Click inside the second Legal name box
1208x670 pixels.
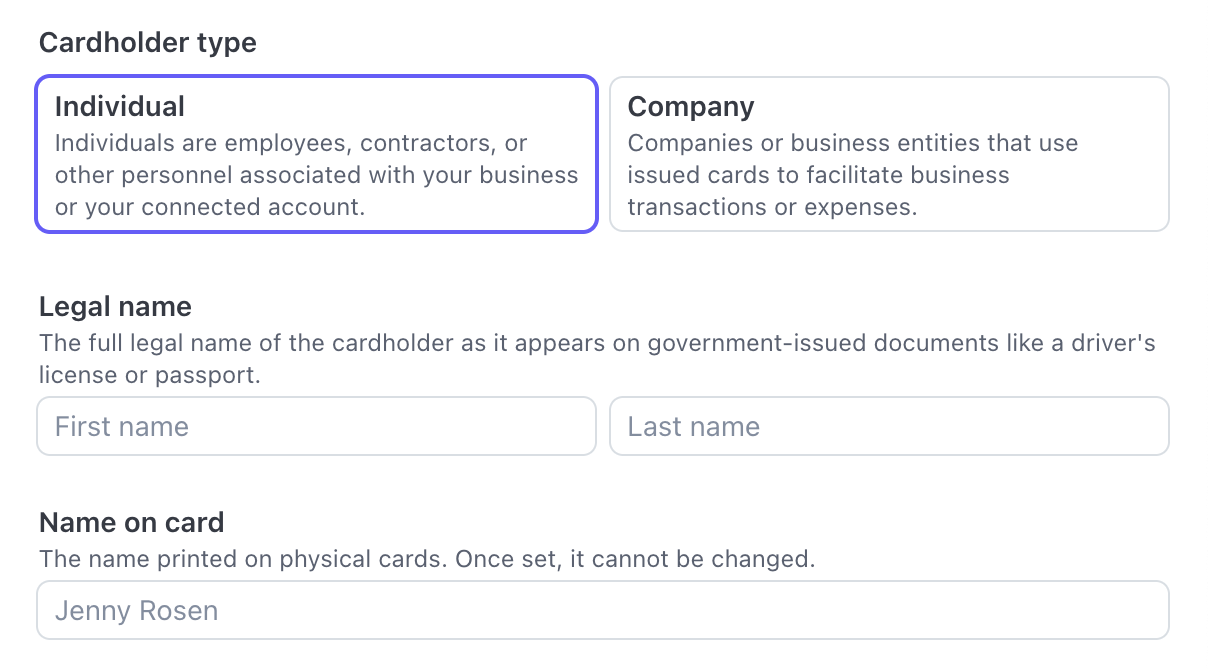(x=889, y=426)
